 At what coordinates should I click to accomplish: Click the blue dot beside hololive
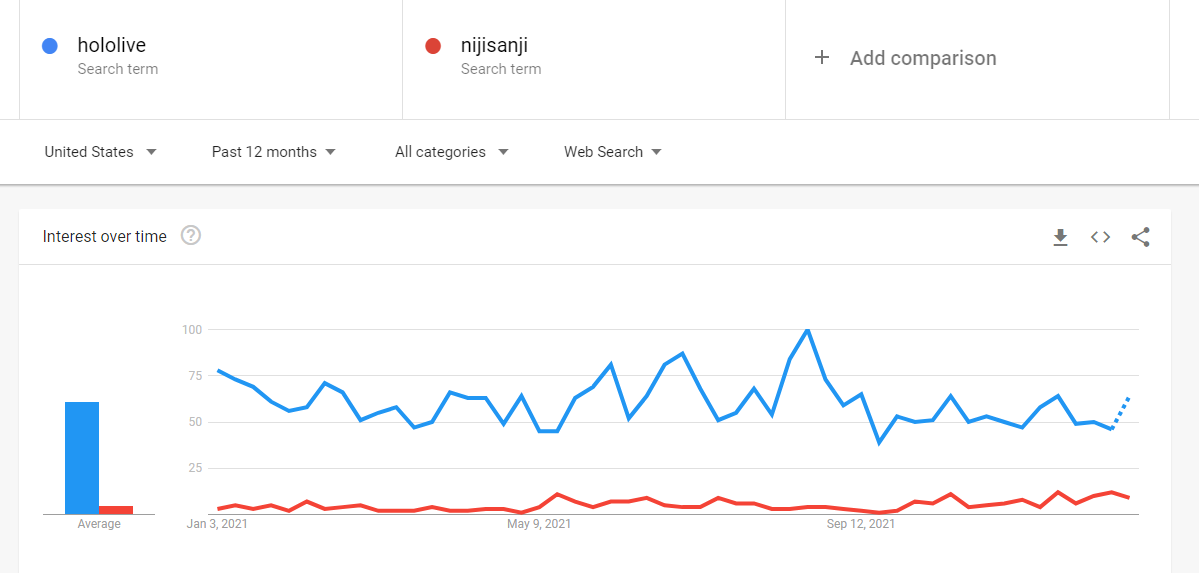(x=50, y=46)
